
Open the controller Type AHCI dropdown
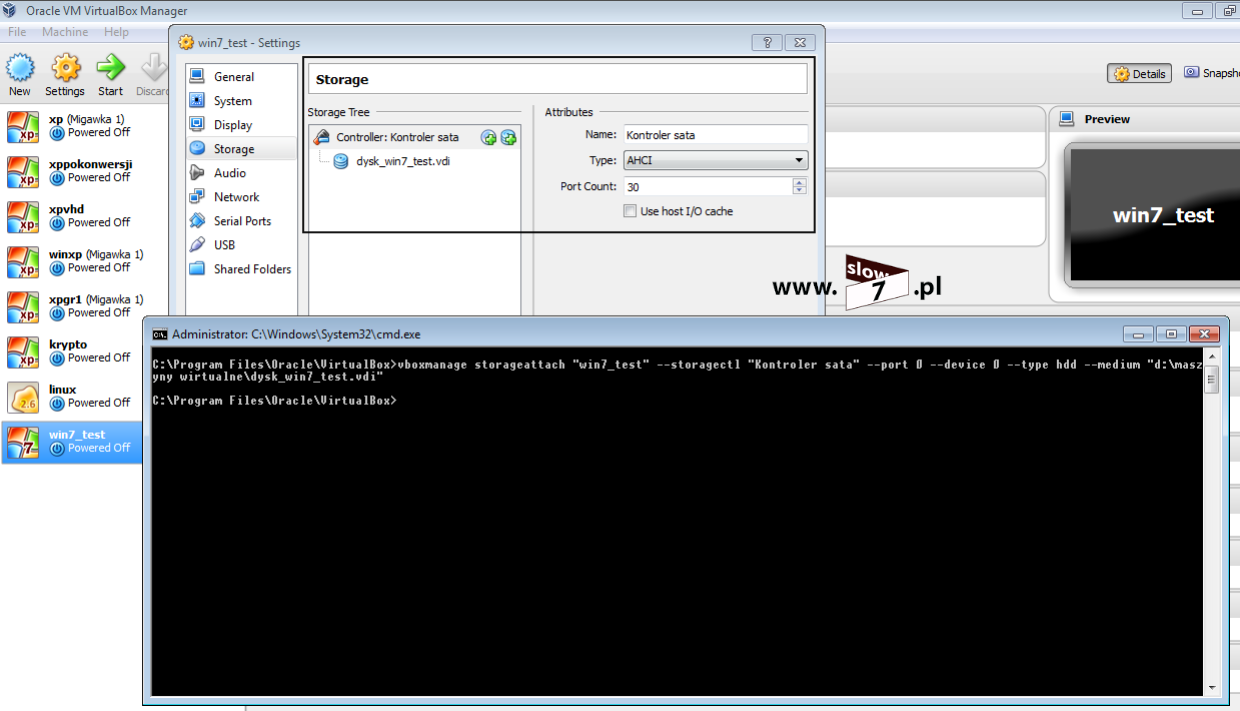click(715, 160)
